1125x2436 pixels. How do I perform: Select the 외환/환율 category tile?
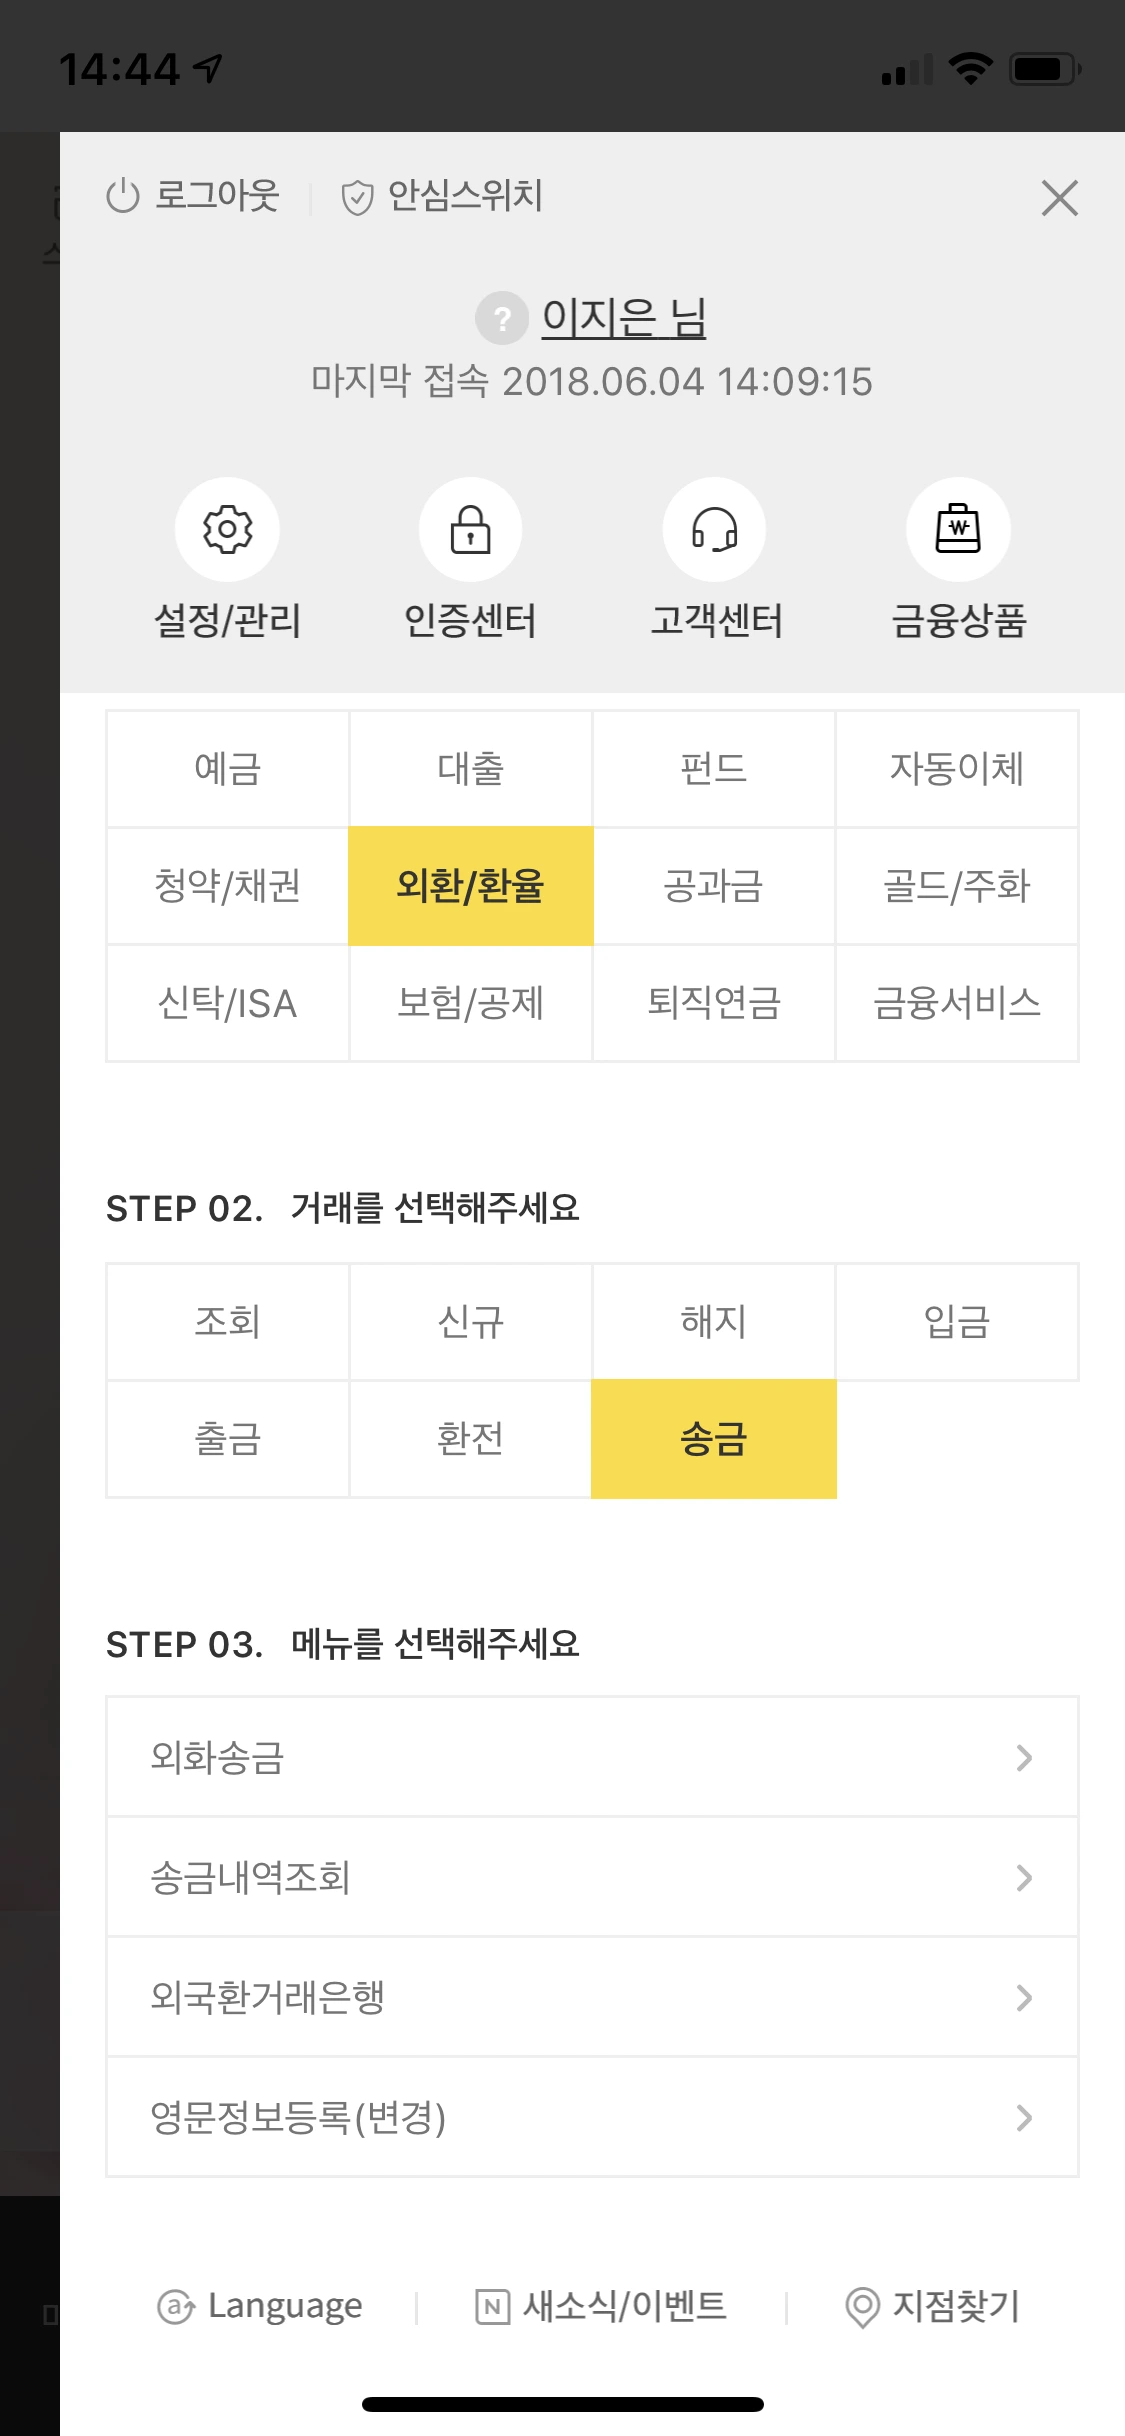470,886
